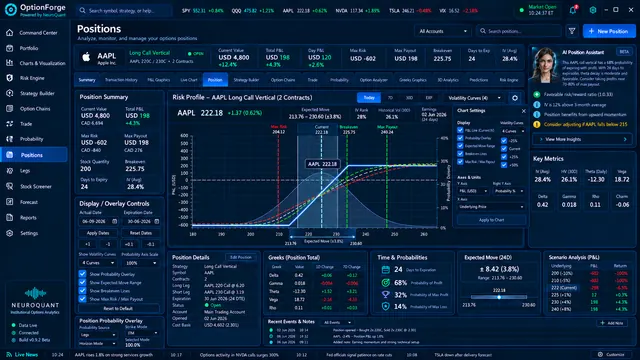Switch to the Live Chart tab
This screenshot has height=360, width=640.
189,80
